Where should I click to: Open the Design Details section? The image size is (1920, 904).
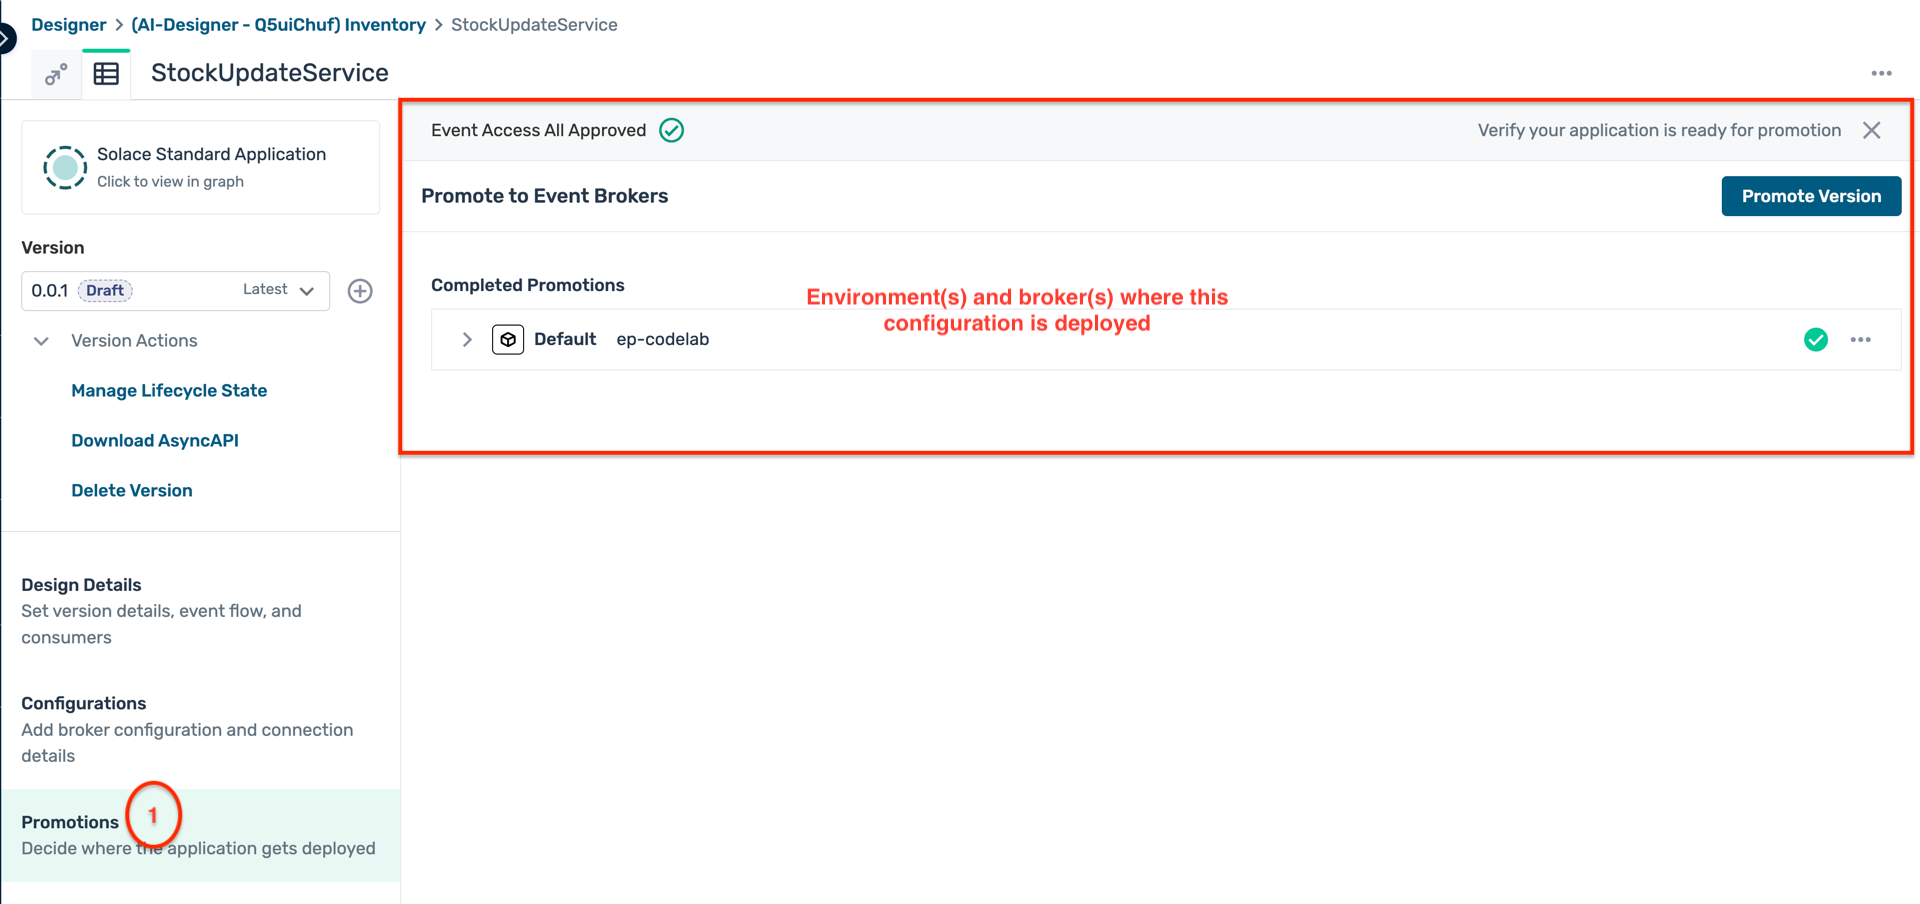click(81, 585)
